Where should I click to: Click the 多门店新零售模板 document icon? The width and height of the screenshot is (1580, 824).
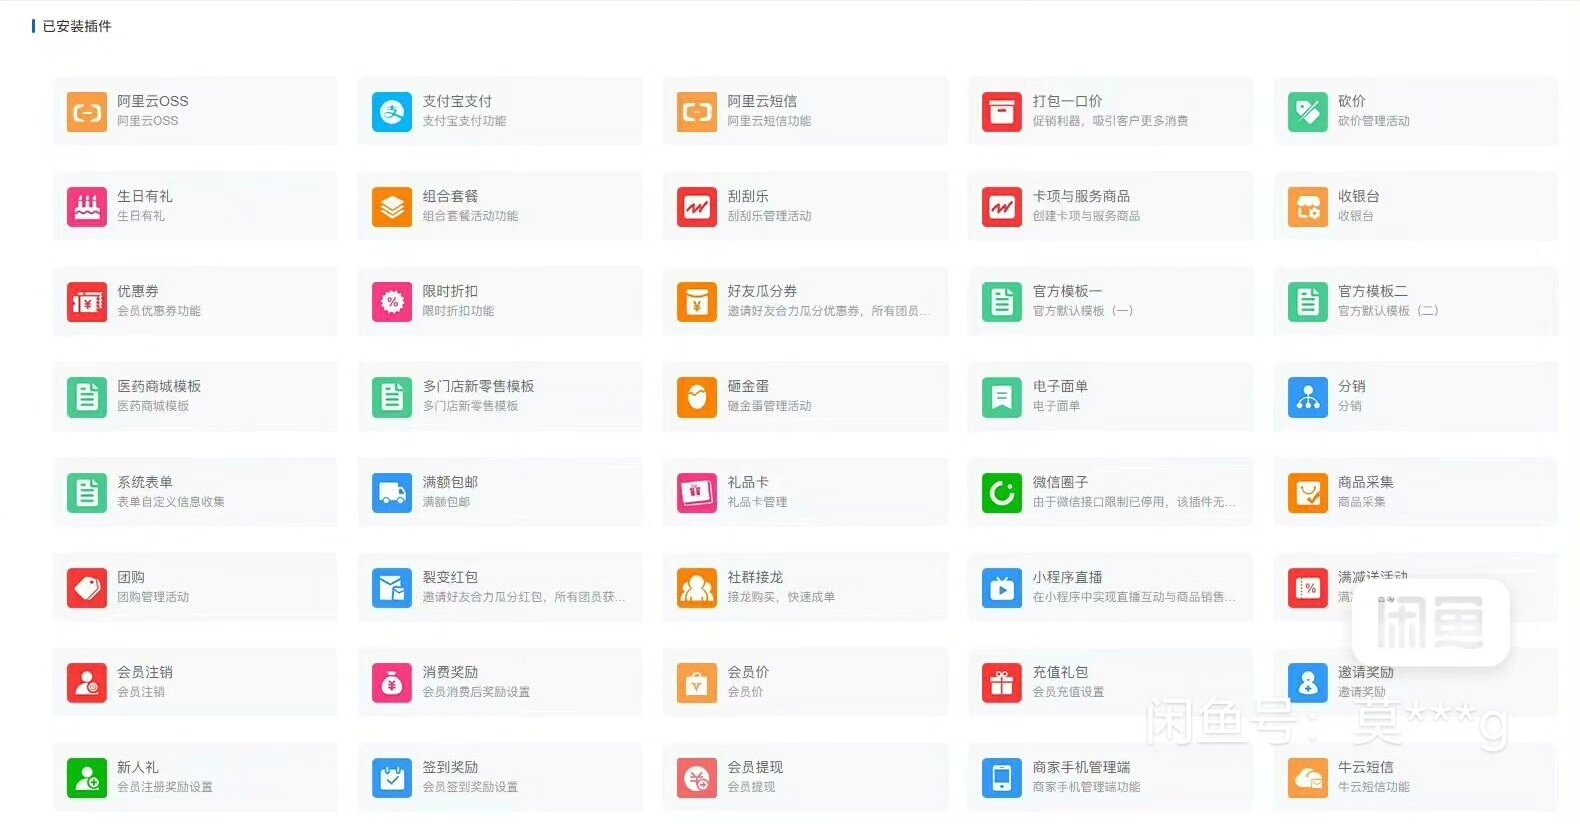click(x=392, y=397)
